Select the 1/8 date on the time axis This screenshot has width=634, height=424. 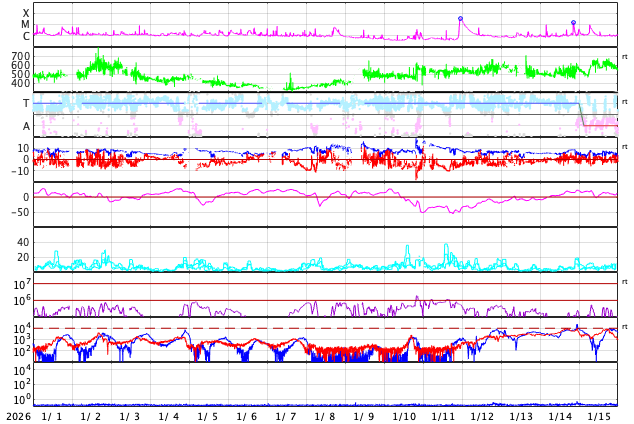click(325, 416)
